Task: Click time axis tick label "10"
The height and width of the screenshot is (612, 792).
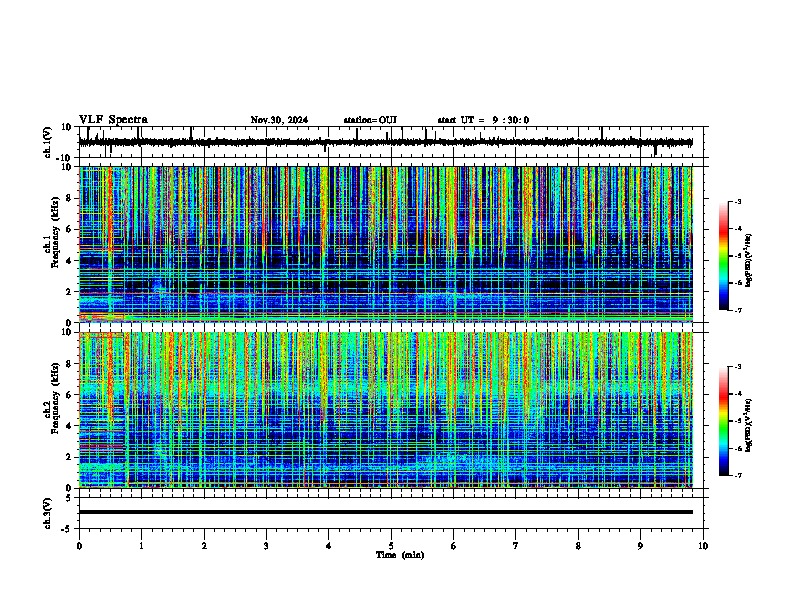Action: pyautogui.click(x=703, y=546)
